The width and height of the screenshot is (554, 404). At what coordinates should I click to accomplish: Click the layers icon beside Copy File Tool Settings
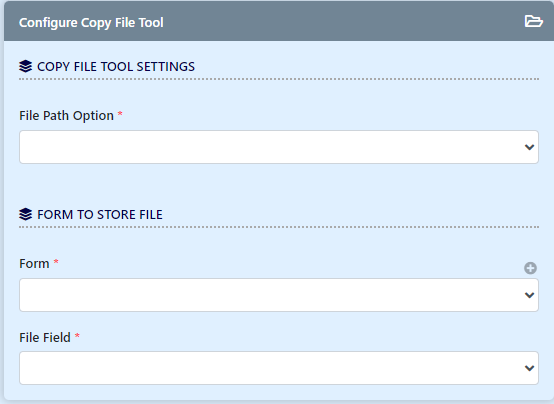coord(25,66)
